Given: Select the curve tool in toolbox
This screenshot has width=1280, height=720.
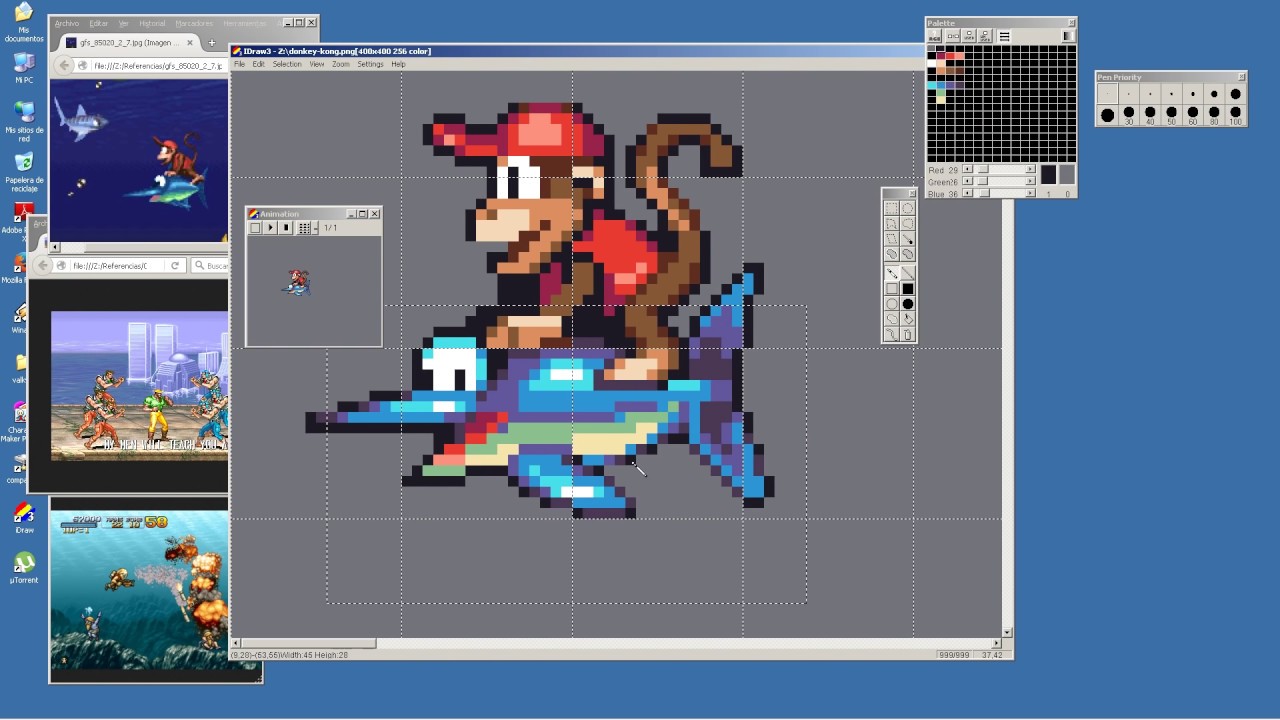Looking at the screenshot, I should point(892,333).
